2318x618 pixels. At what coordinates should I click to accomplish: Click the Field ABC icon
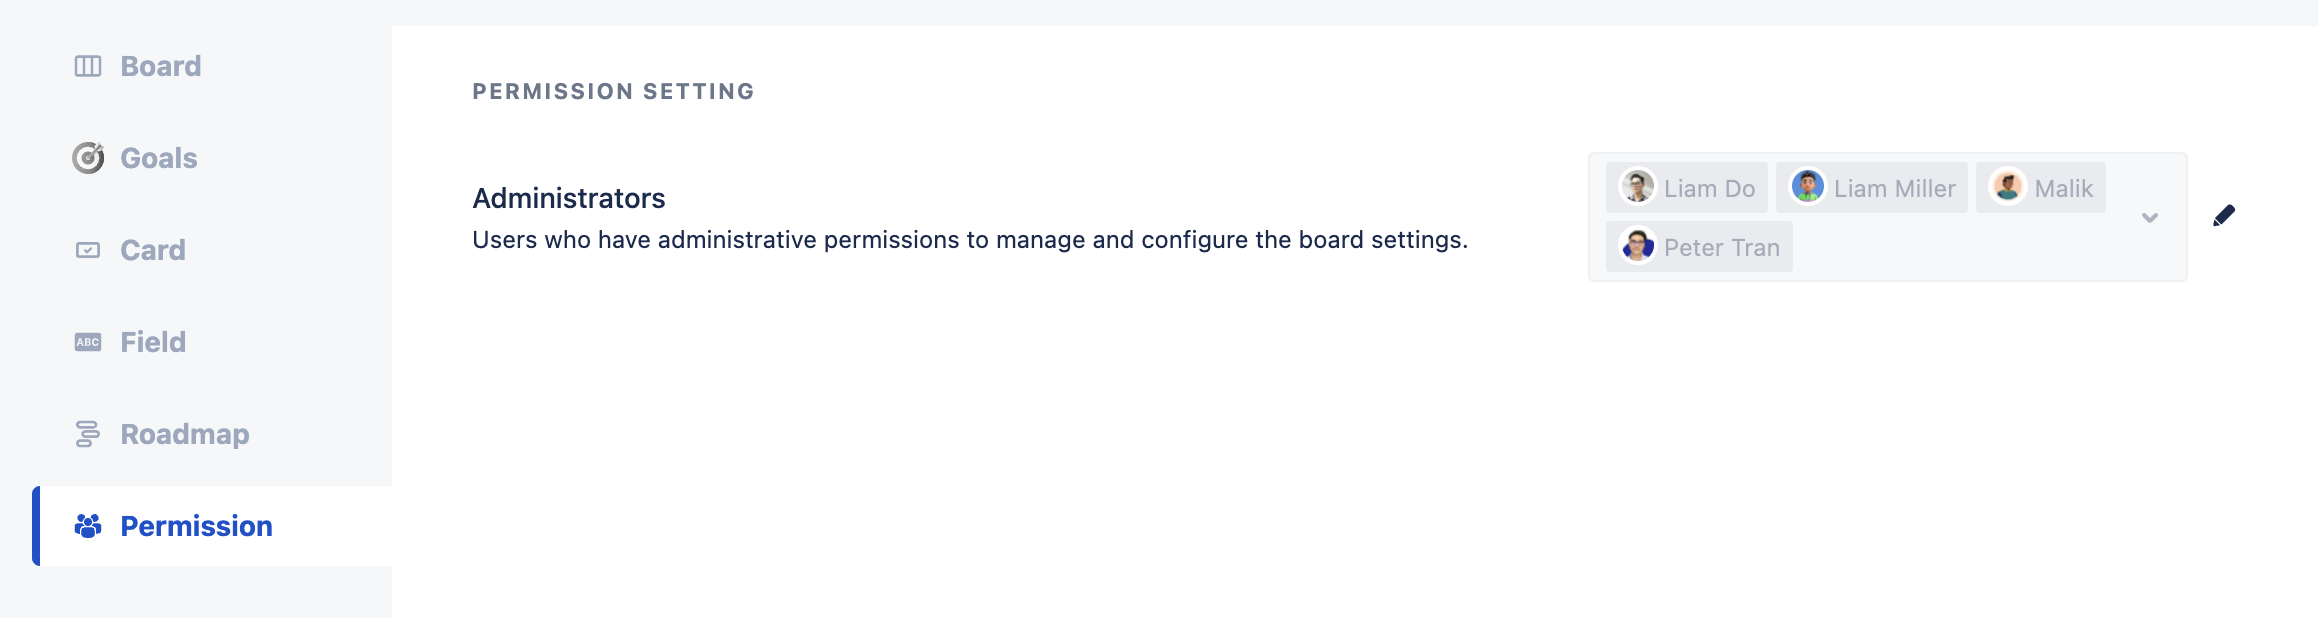(88, 342)
